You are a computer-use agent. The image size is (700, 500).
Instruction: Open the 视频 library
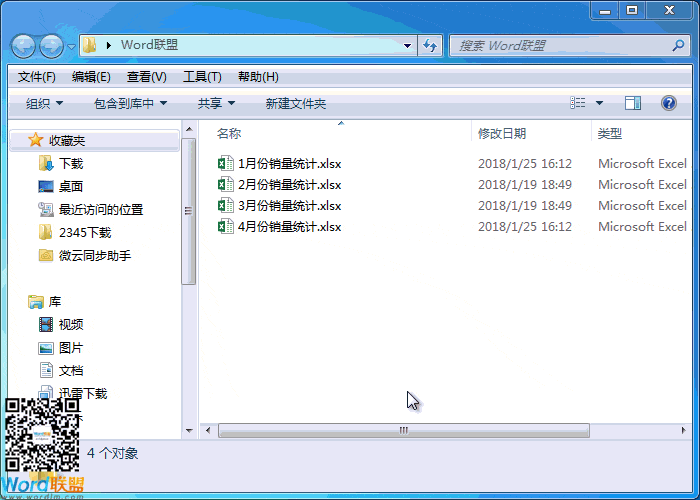(x=71, y=325)
